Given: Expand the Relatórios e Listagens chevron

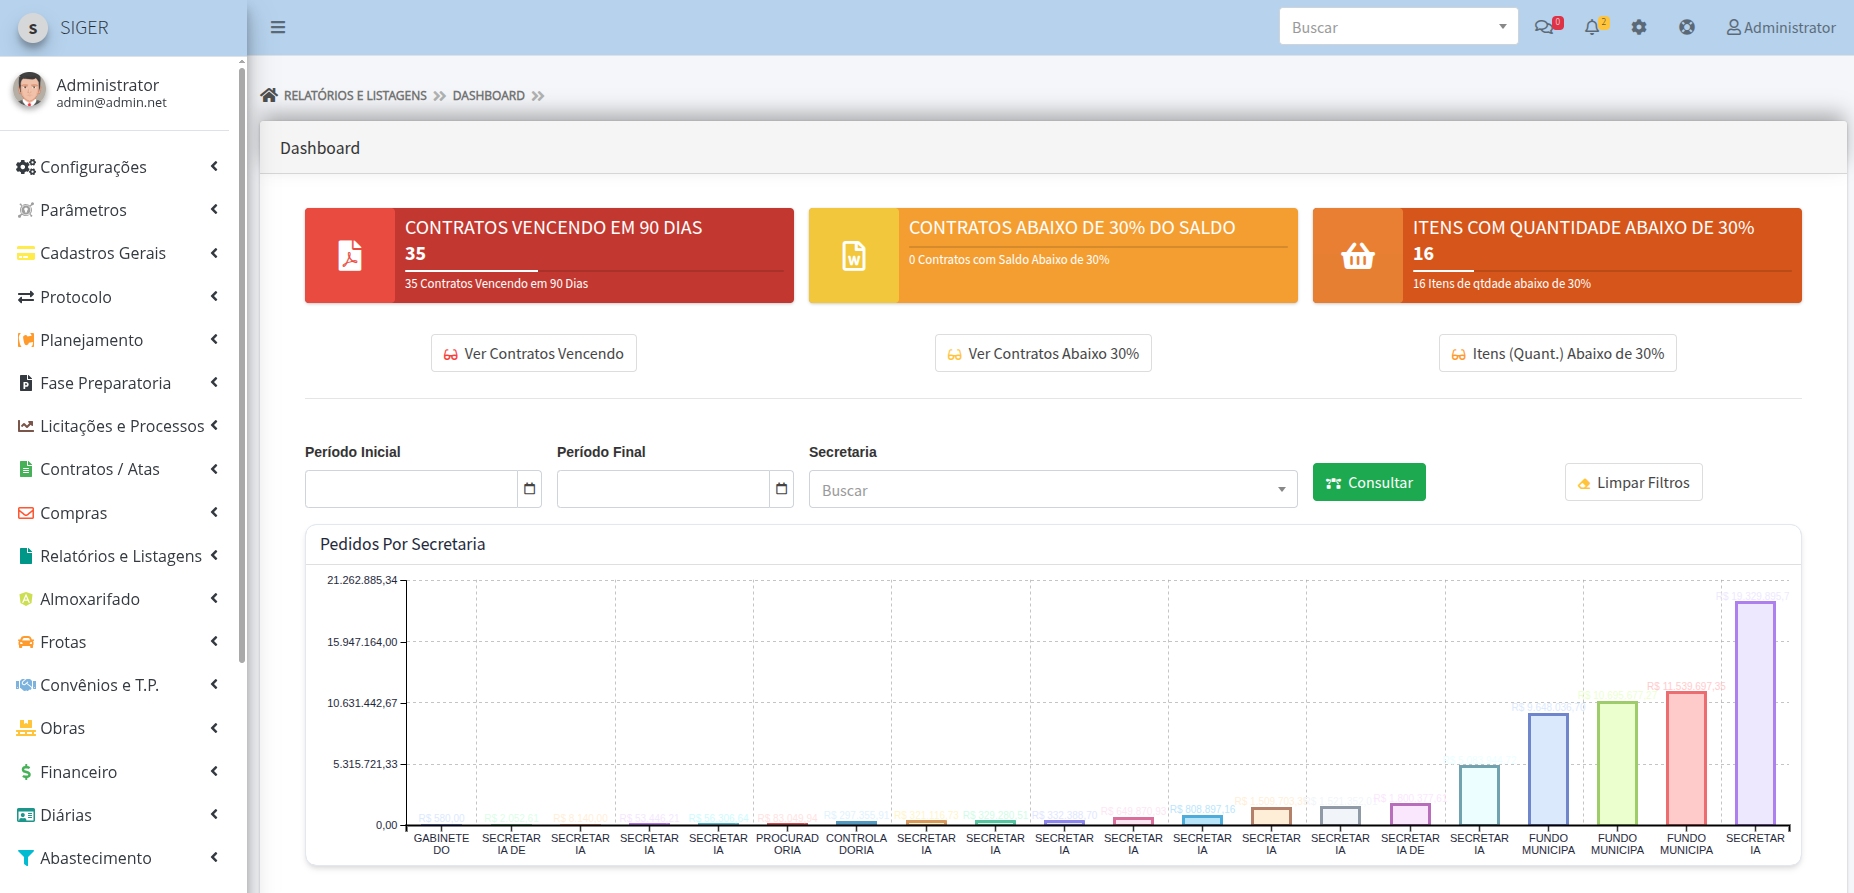Looking at the screenshot, I should click(214, 555).
